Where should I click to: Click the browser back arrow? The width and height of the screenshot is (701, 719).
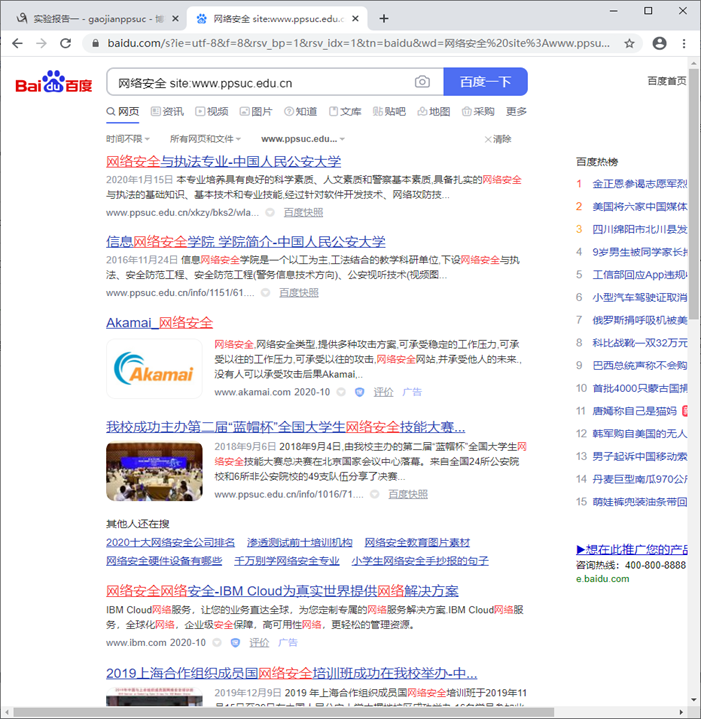point(17,43)
